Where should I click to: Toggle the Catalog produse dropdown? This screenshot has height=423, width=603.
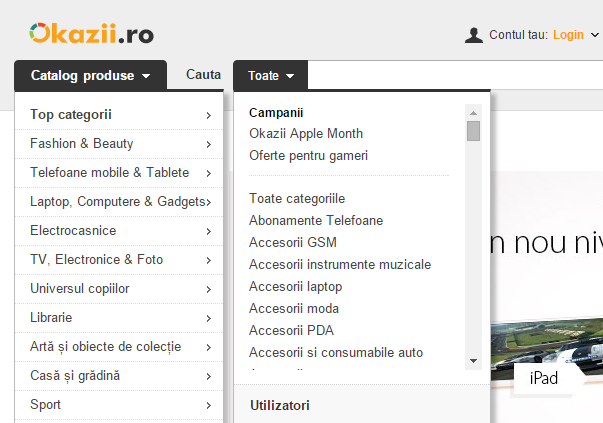pyautogui.click(x=90, y=75)
